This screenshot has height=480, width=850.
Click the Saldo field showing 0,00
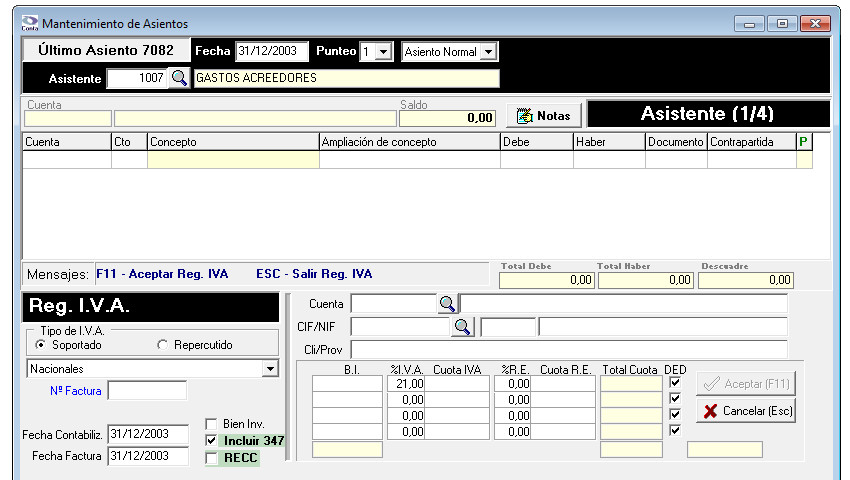(448, 118)
